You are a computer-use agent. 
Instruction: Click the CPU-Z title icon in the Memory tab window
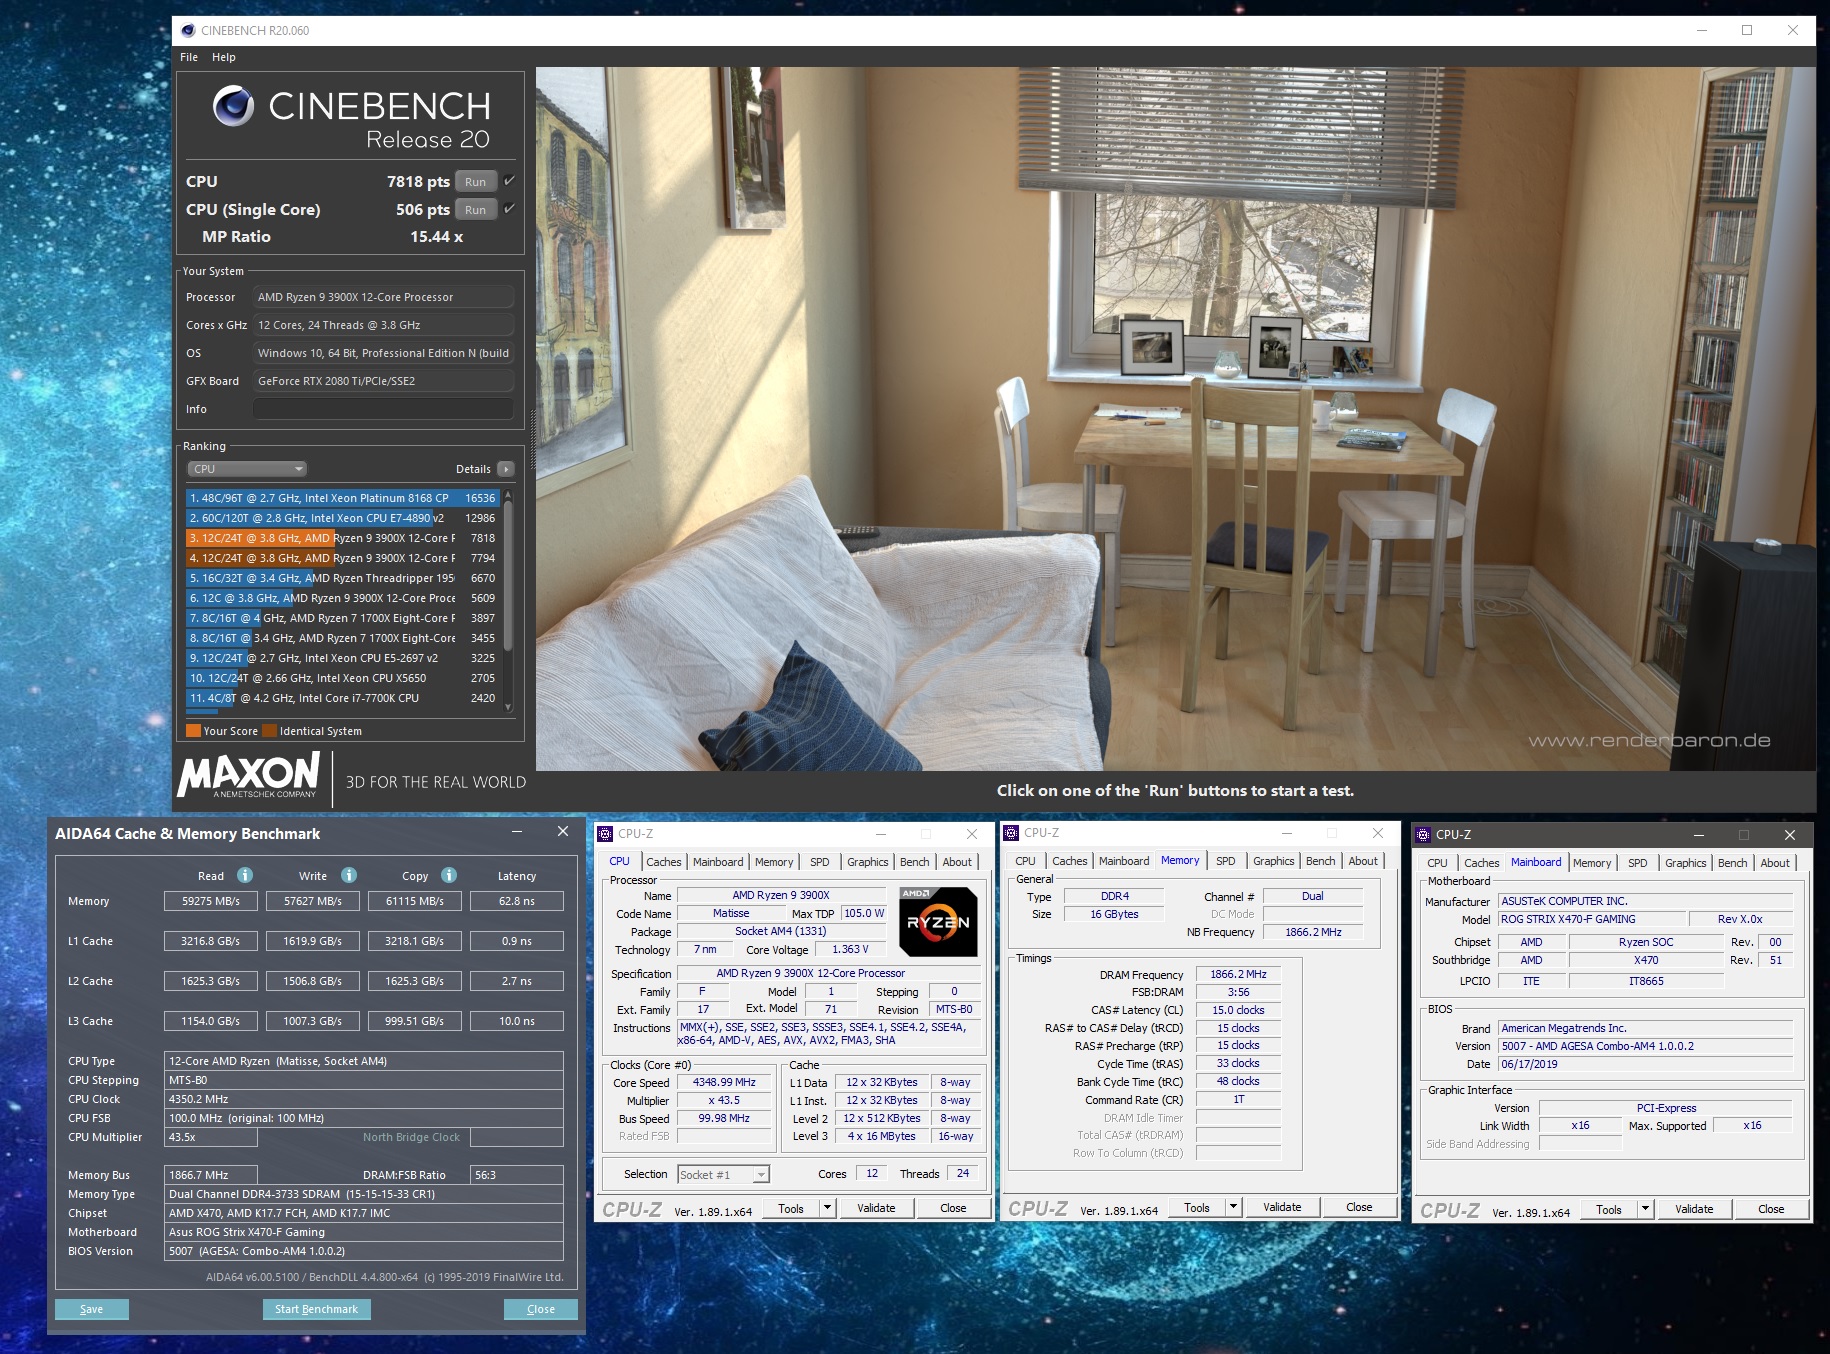tap(1011, 832)
